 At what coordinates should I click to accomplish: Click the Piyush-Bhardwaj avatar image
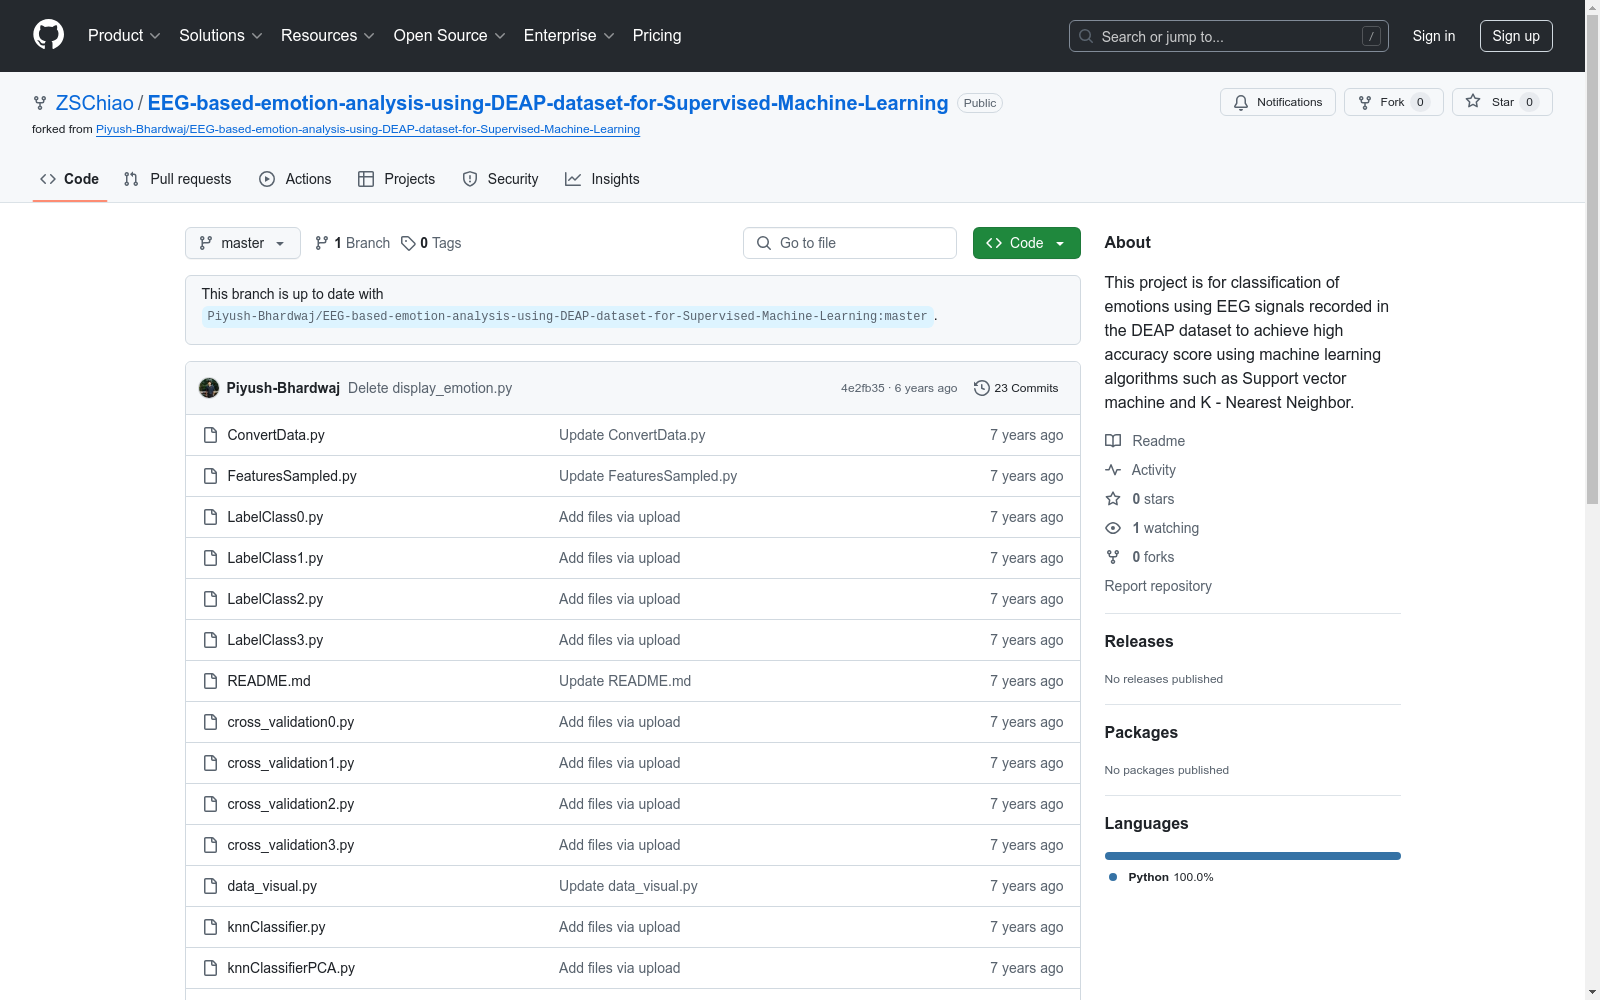[x=209, y=388]
